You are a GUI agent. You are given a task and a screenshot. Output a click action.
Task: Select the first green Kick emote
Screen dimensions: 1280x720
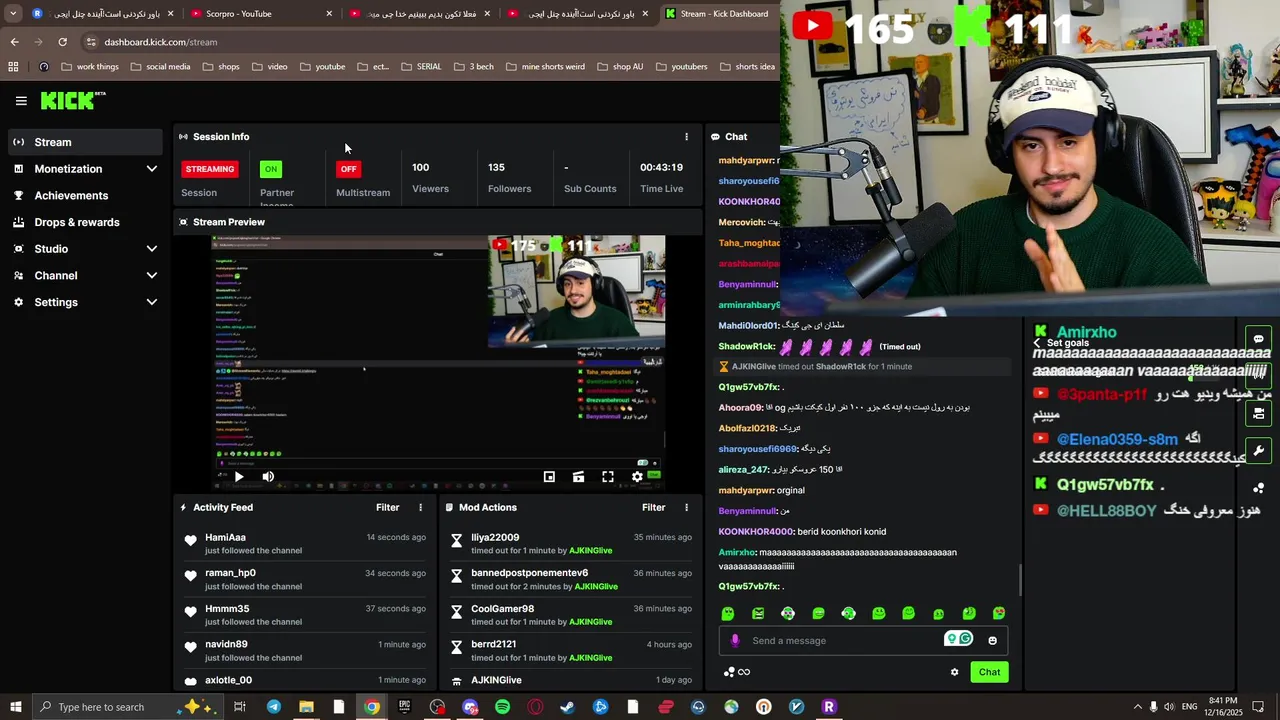click(x=728, y=614)
